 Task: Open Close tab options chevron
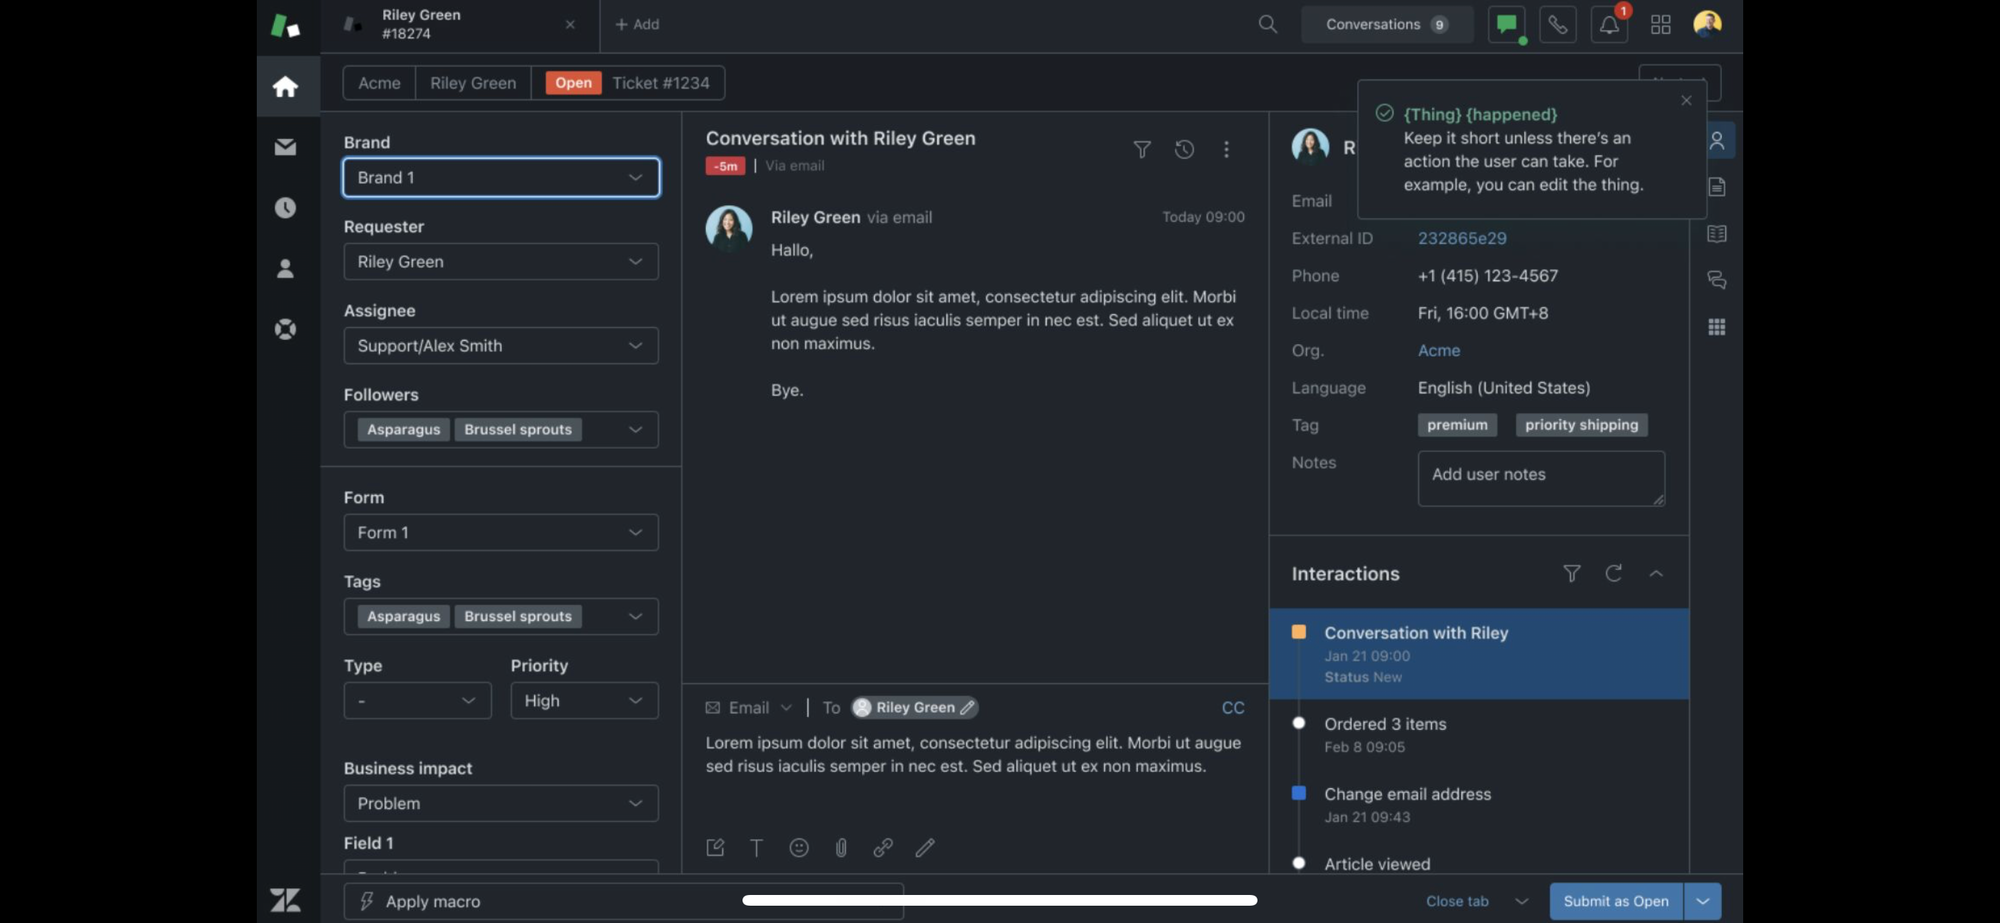pyautogui.click(x=1521, y=901)
